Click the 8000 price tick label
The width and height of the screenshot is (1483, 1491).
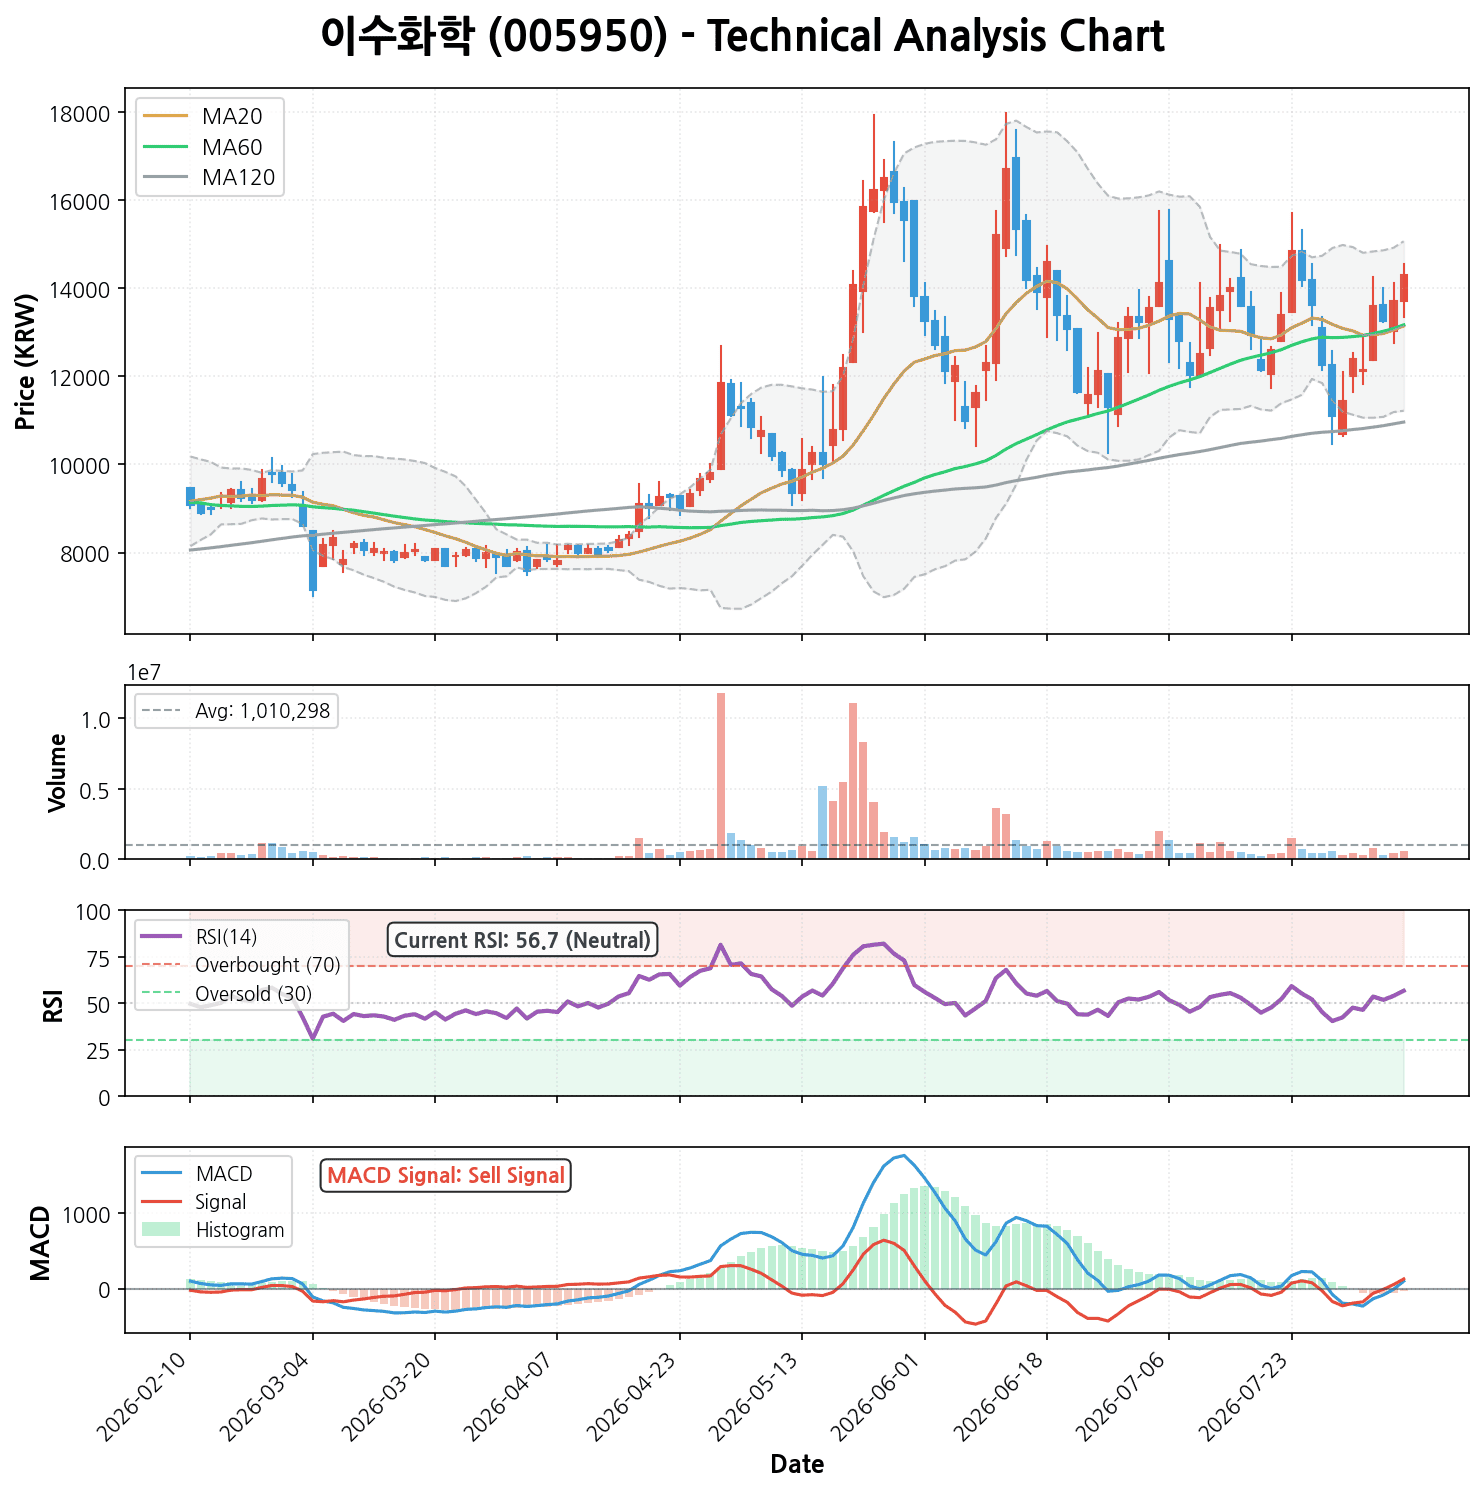pos(86,553)
